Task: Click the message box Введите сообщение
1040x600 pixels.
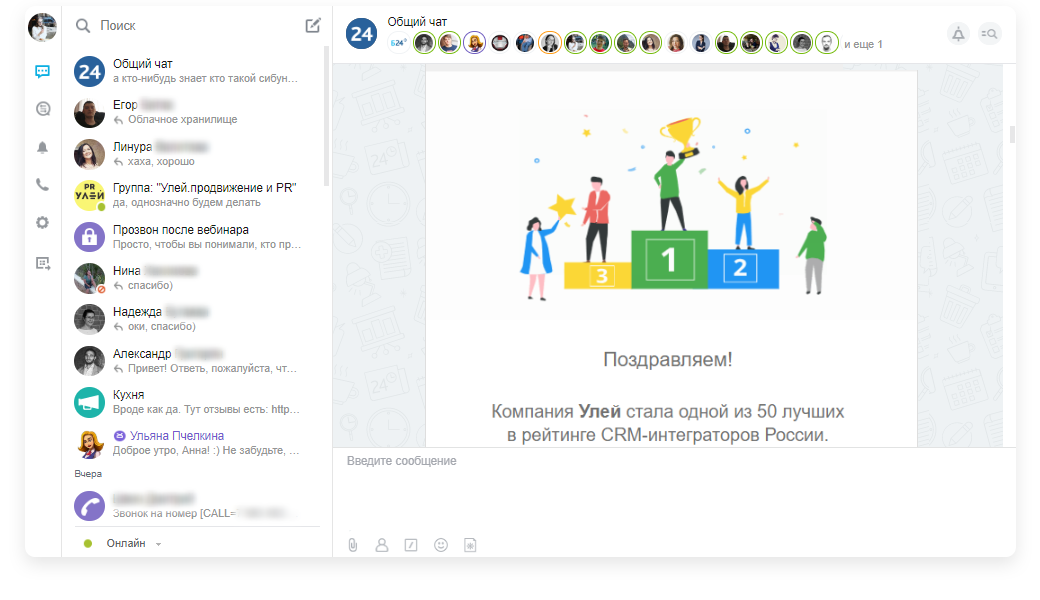Action: [674, 489]
